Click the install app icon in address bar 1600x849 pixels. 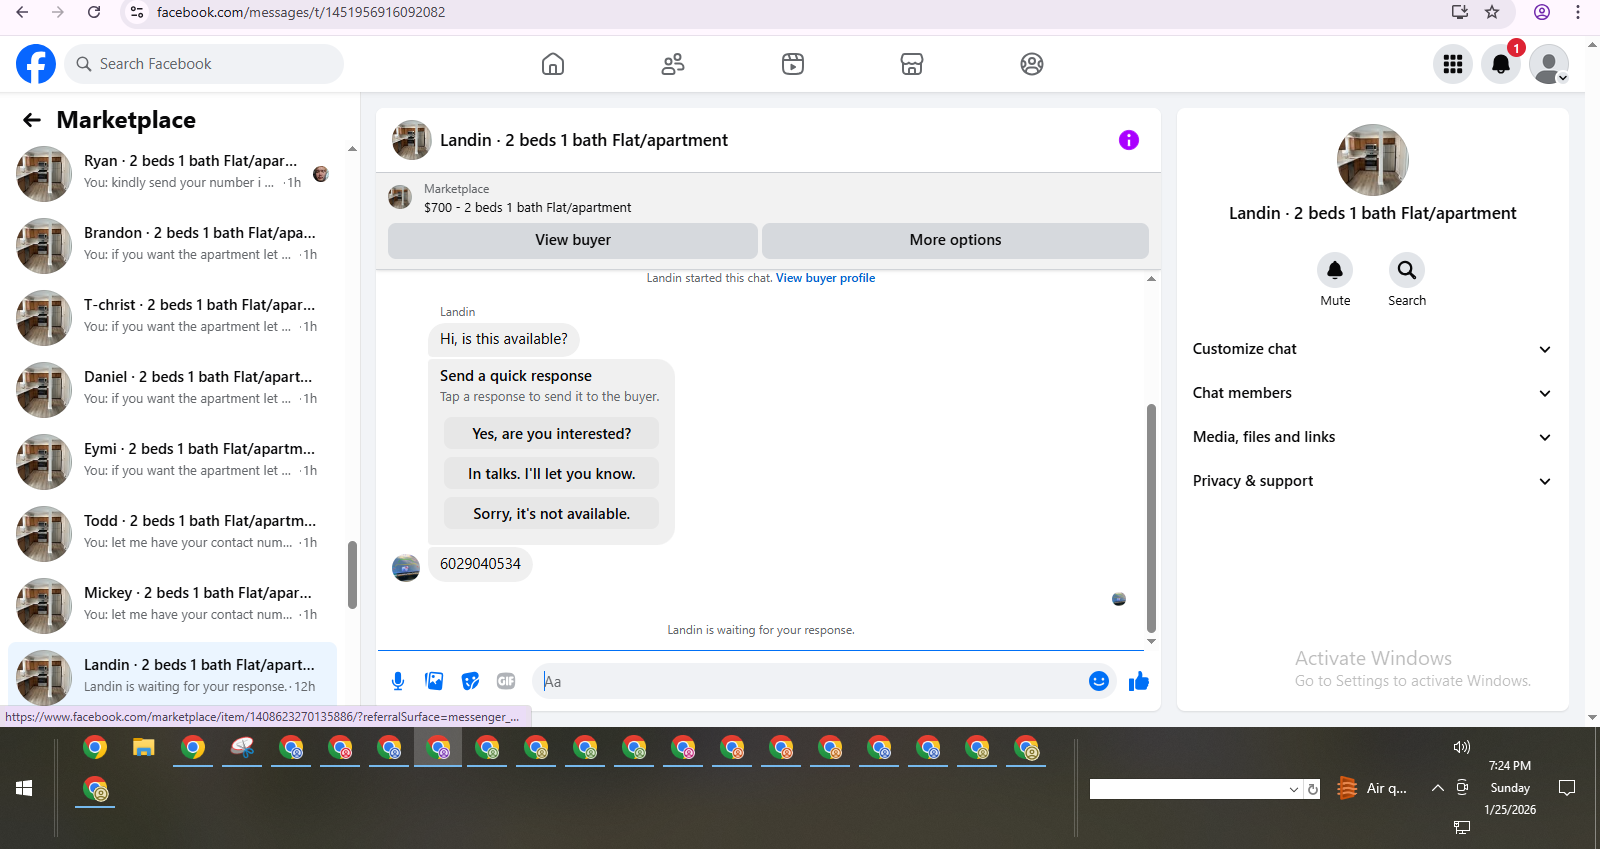(x=1460, y=12)
